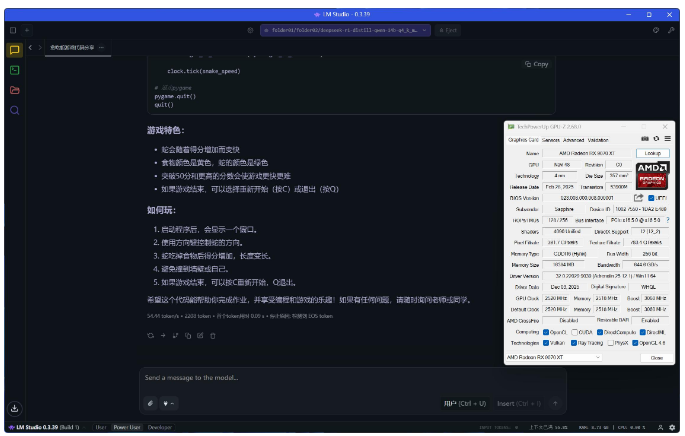Toggle the Vulkan checkbox
The width and height of the screenshot is (685, 436).
548,341
